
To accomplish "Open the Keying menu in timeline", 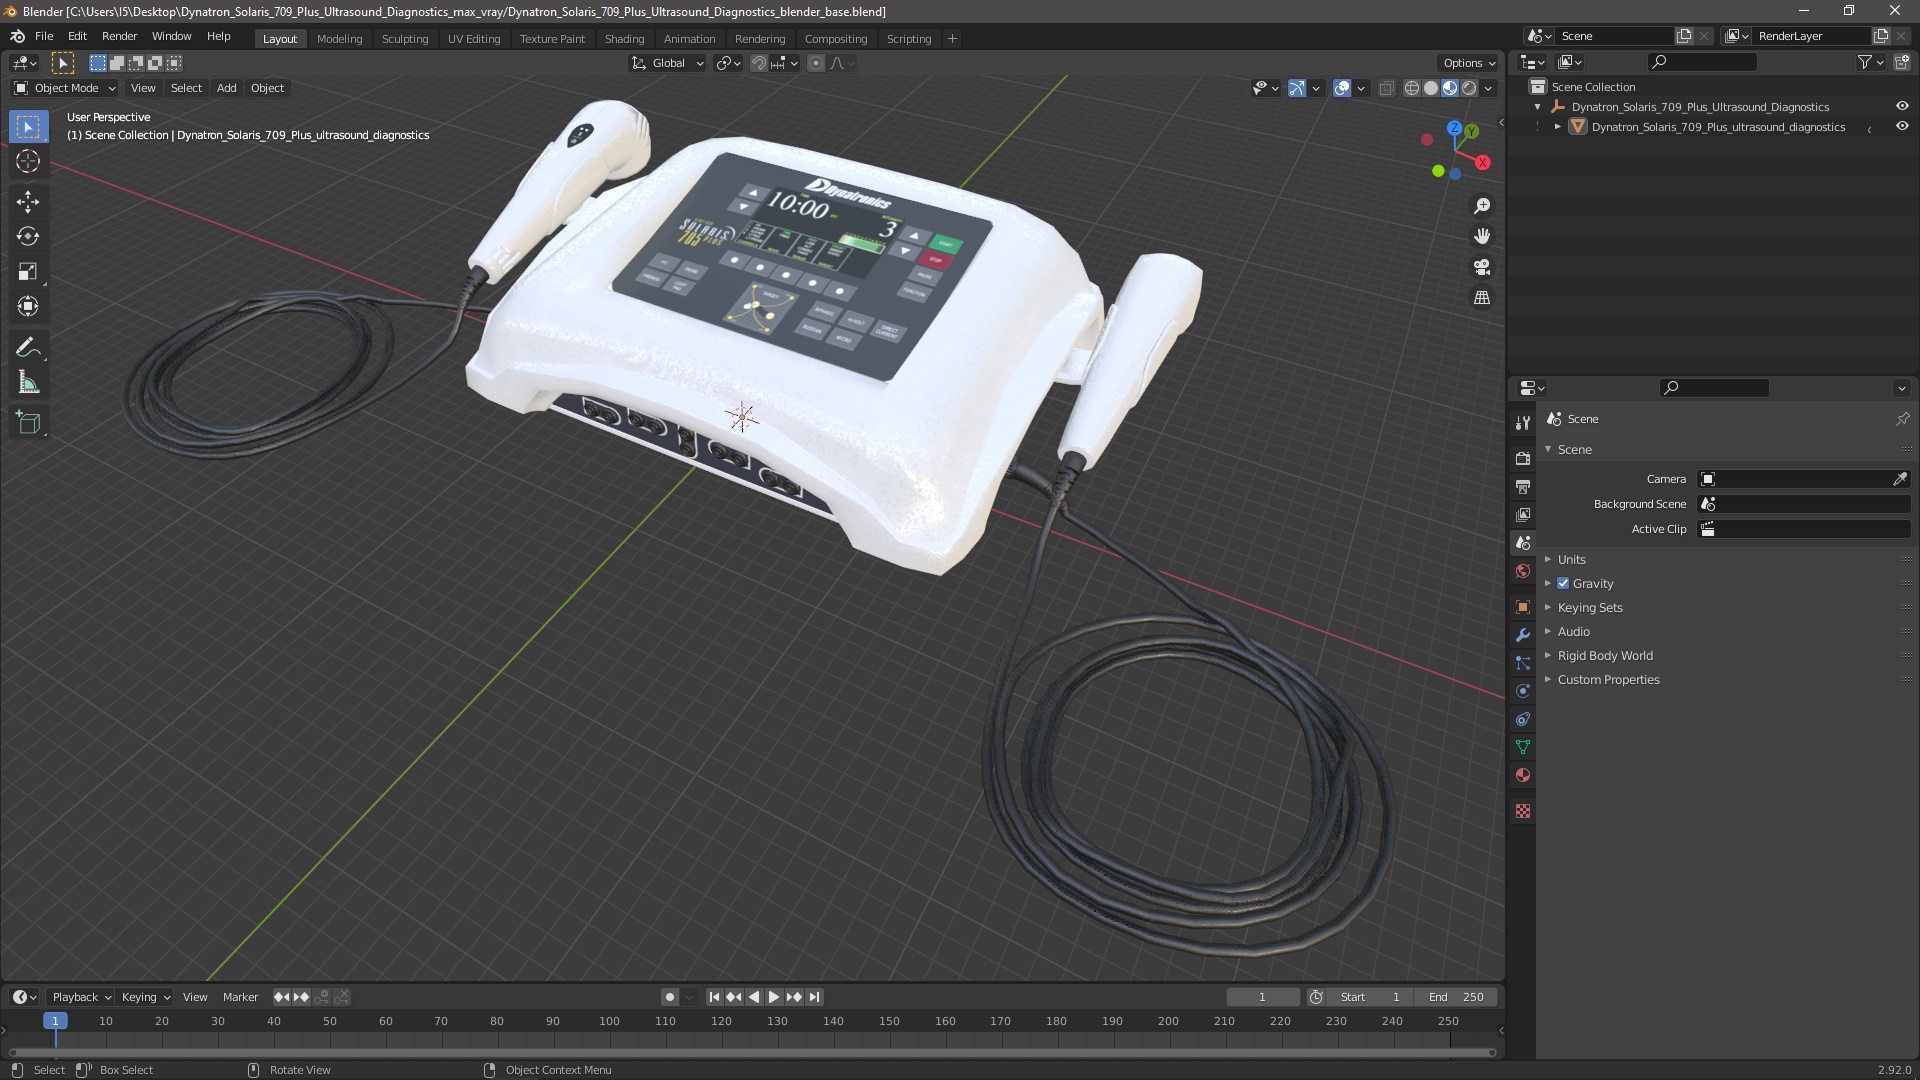I will pos(145,997).
